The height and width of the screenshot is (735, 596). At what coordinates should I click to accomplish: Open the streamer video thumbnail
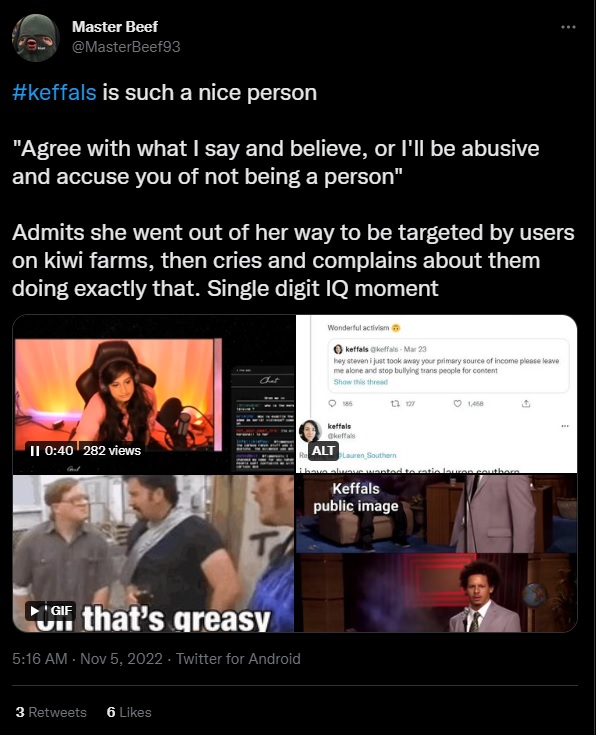coord(154,394)
